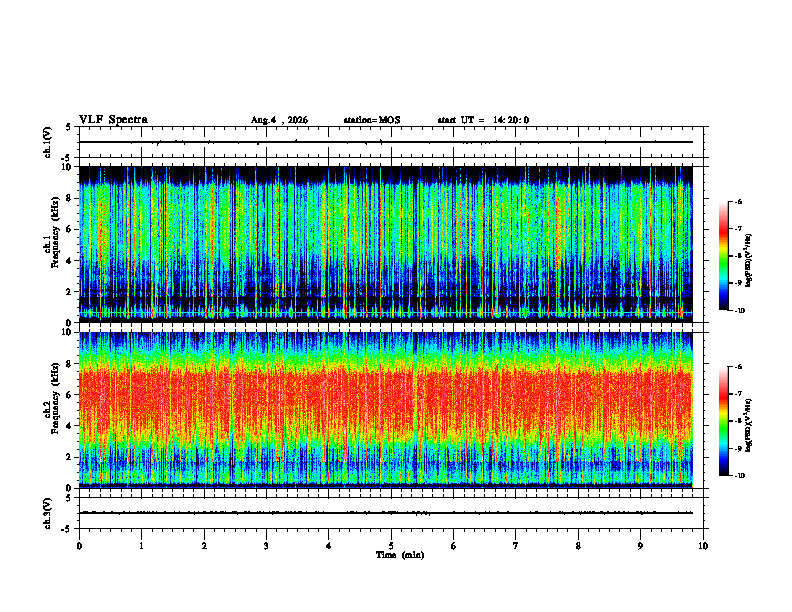Click the "ch.3(V)" waveform axis label
Image resolution: width=792 pixels, height=612 pixels.
pos(48,513)
